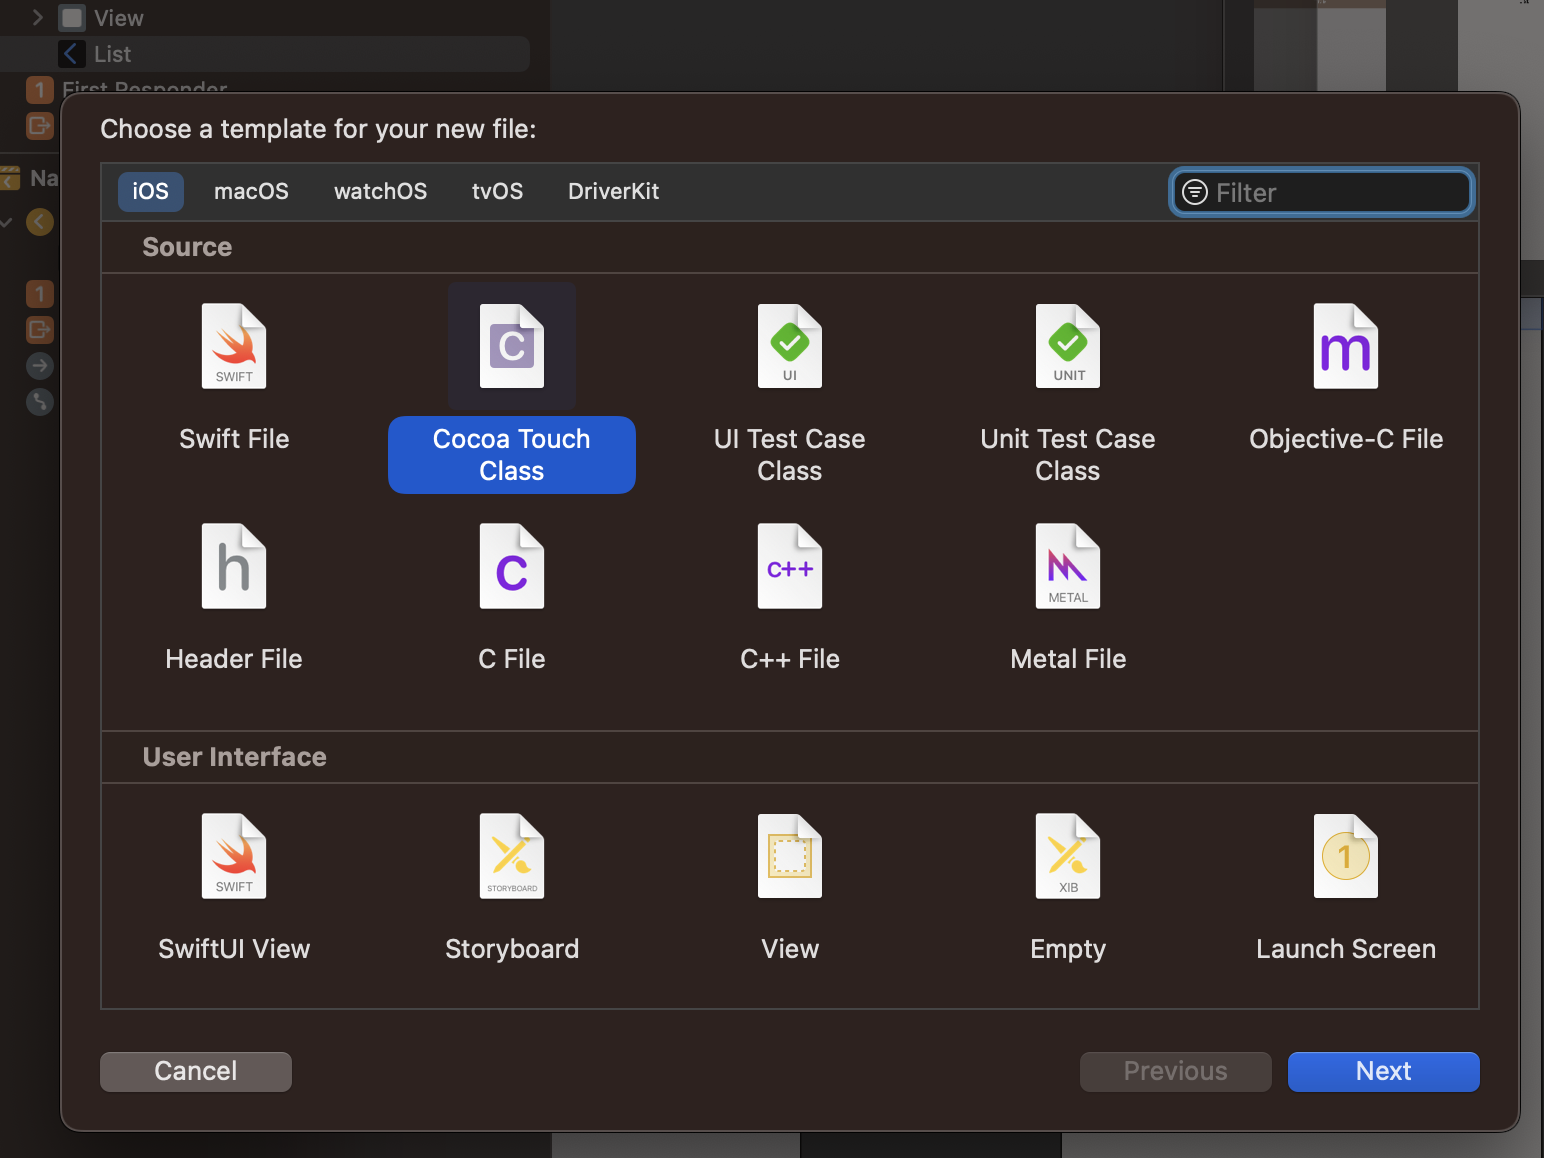Click the Next button
1544x1158 pixels.
click(x=1384, y=1071)
